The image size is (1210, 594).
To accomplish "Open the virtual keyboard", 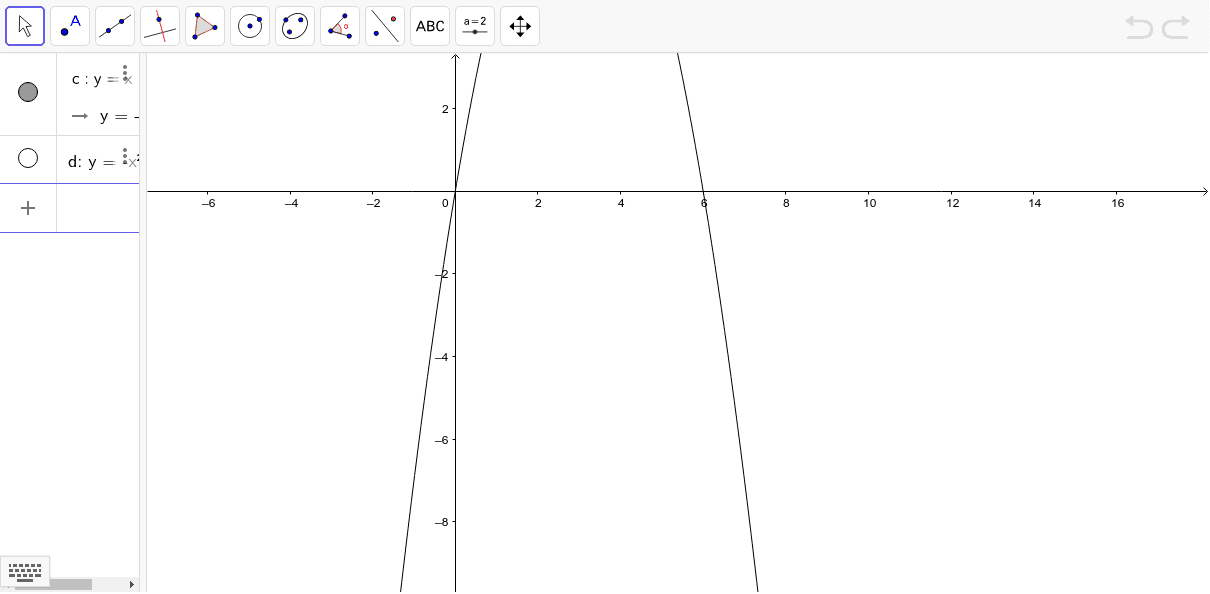I will click(x=25, y=572).
